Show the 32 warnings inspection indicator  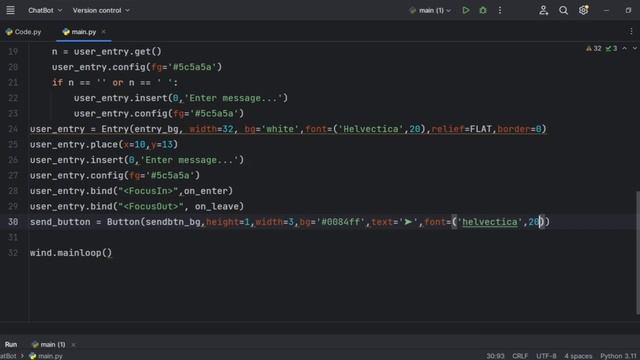593,49
